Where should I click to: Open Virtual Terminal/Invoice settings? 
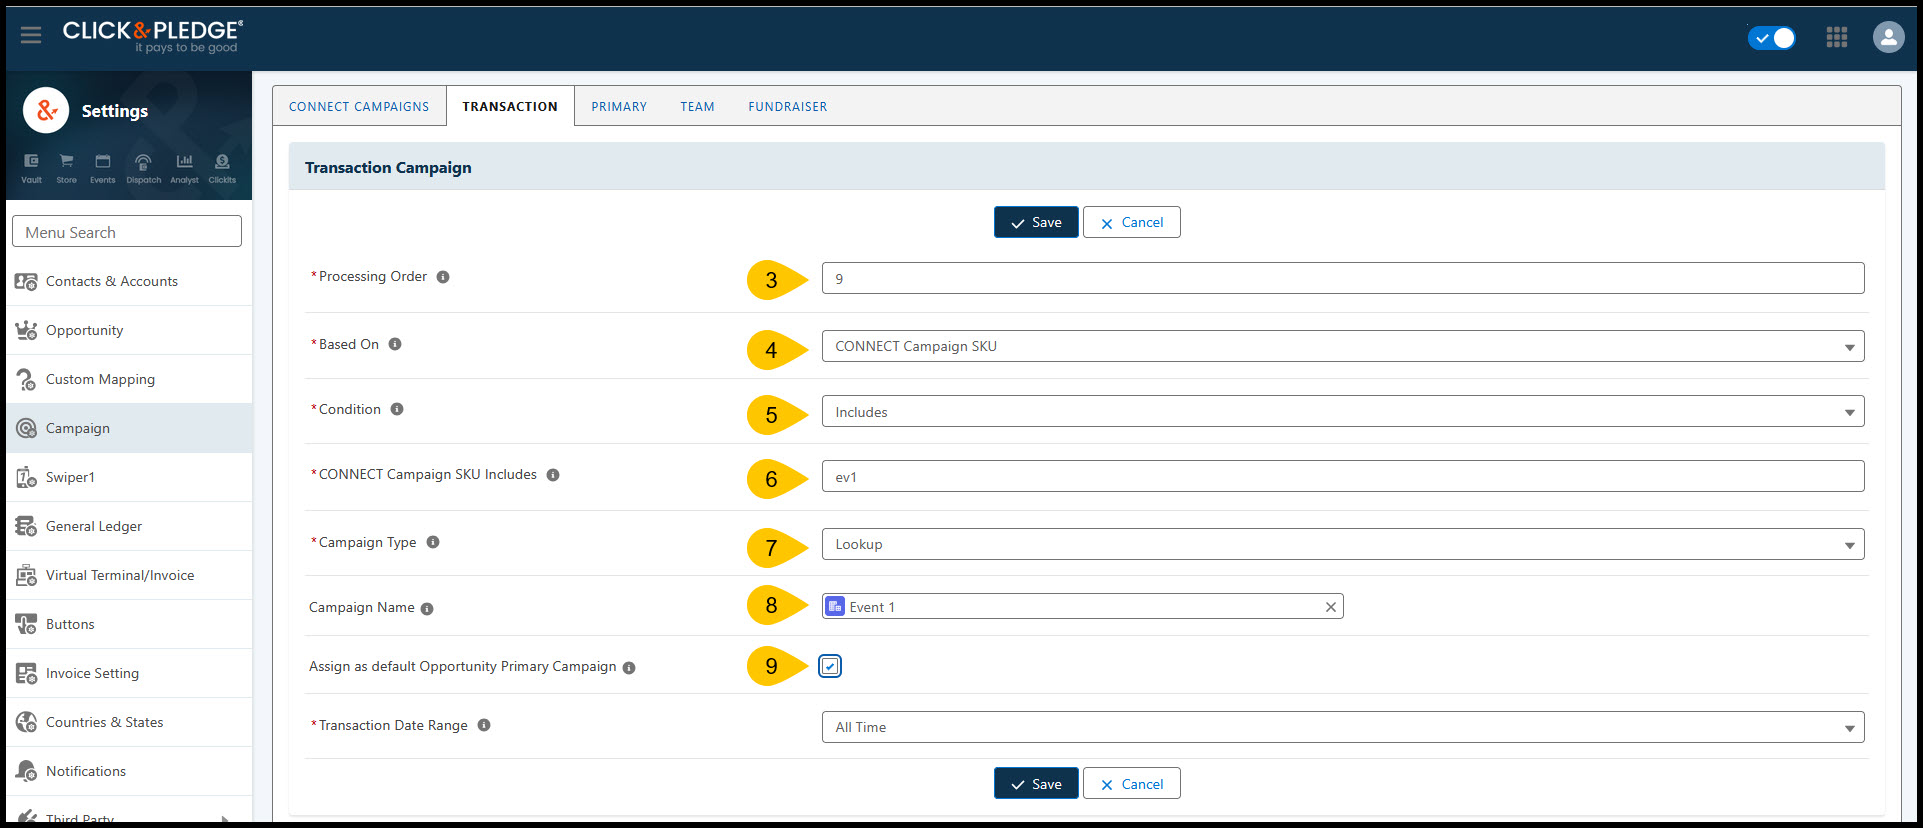point(129,575)
